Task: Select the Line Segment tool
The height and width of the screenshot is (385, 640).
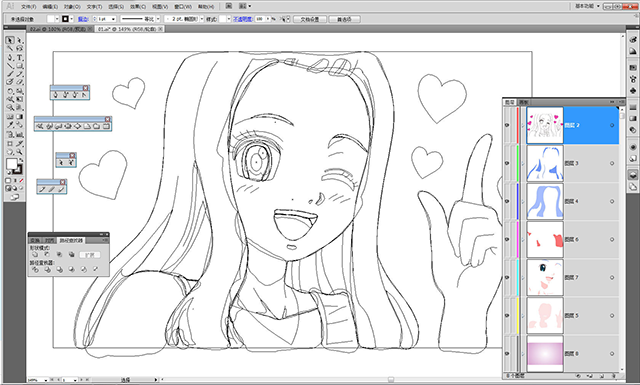Action: point(10,66)
